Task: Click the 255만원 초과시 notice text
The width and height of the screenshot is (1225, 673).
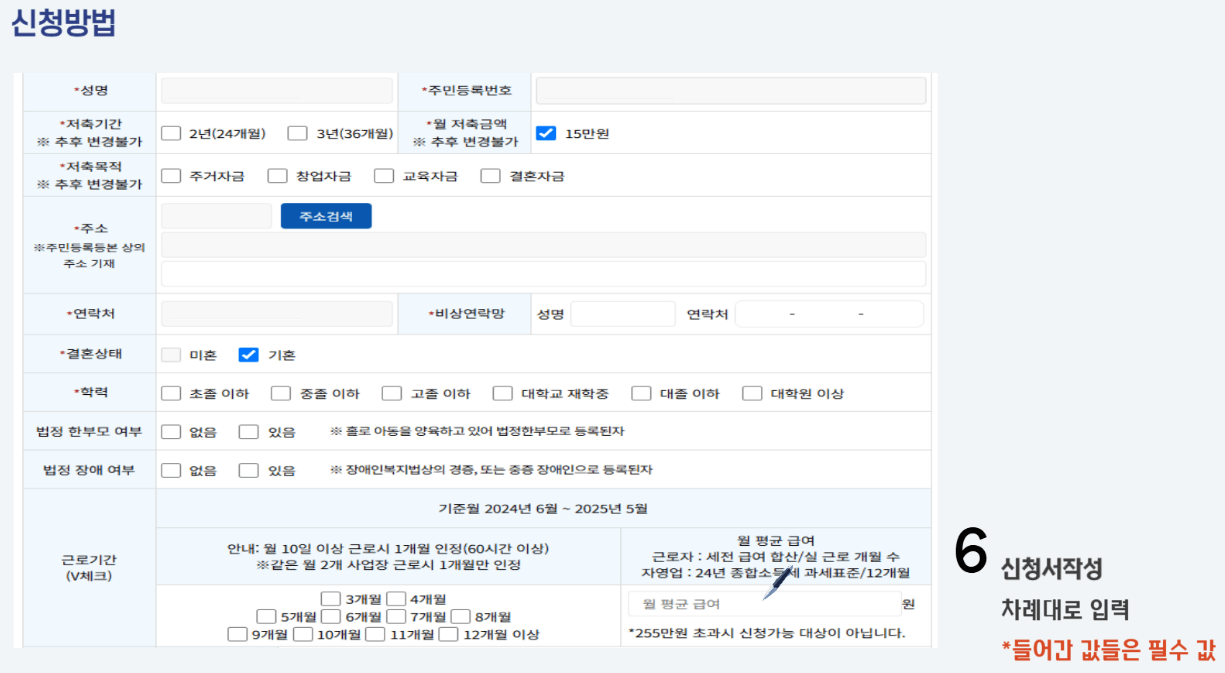Action: 767,633
